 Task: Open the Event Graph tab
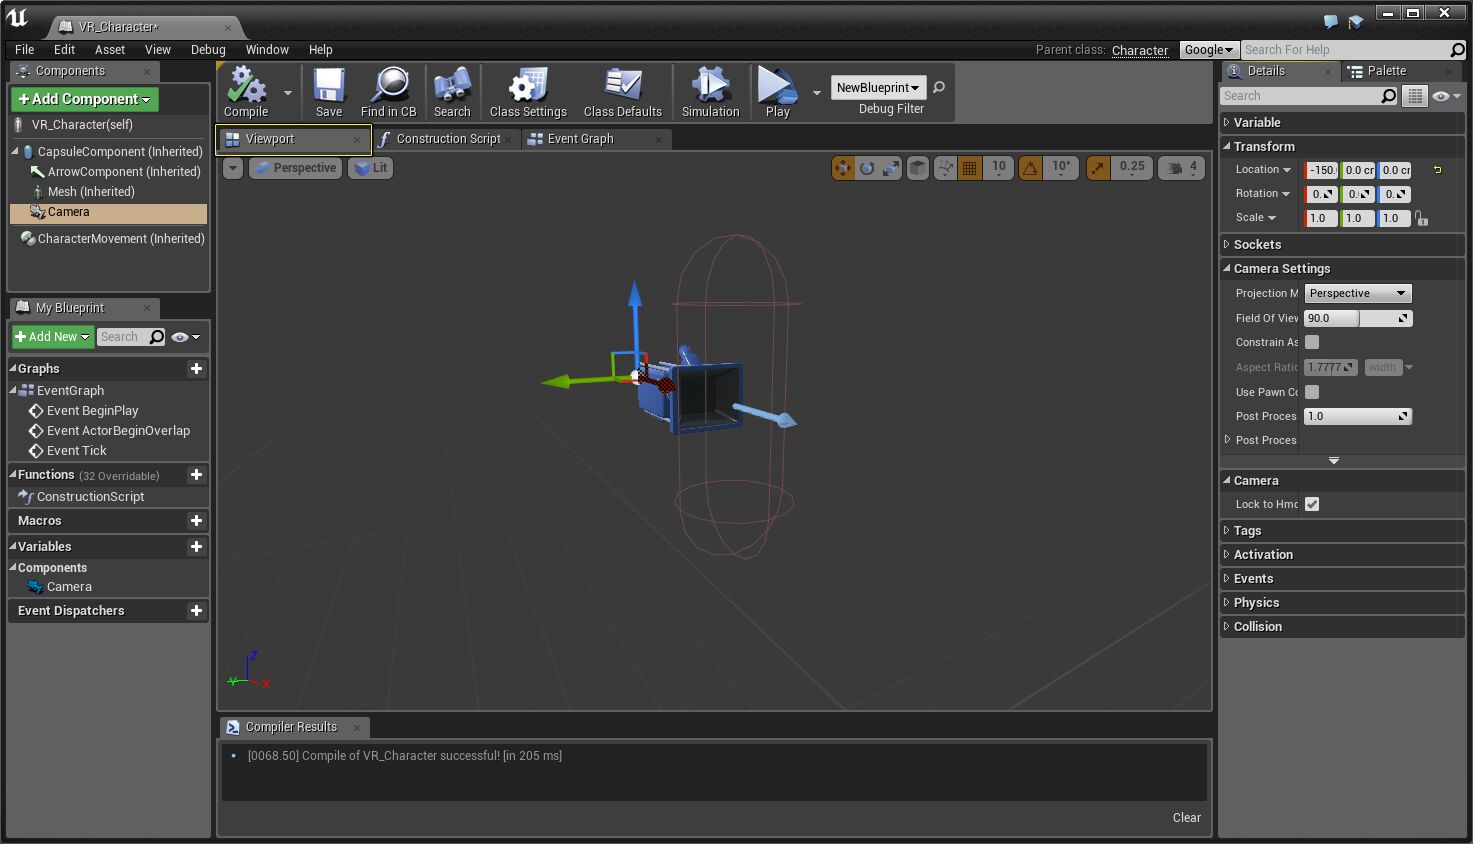[x=580, y=139]
